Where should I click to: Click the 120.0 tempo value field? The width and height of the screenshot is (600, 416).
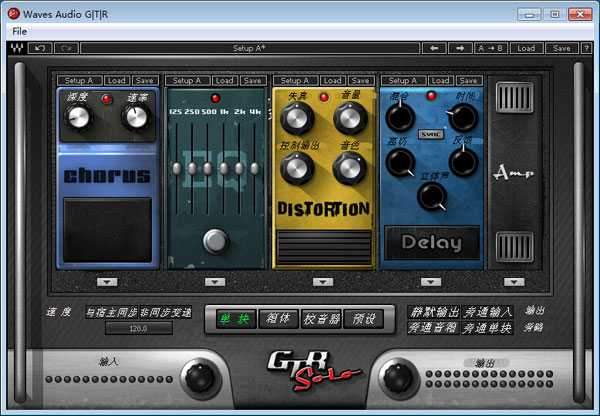[137, 328]
